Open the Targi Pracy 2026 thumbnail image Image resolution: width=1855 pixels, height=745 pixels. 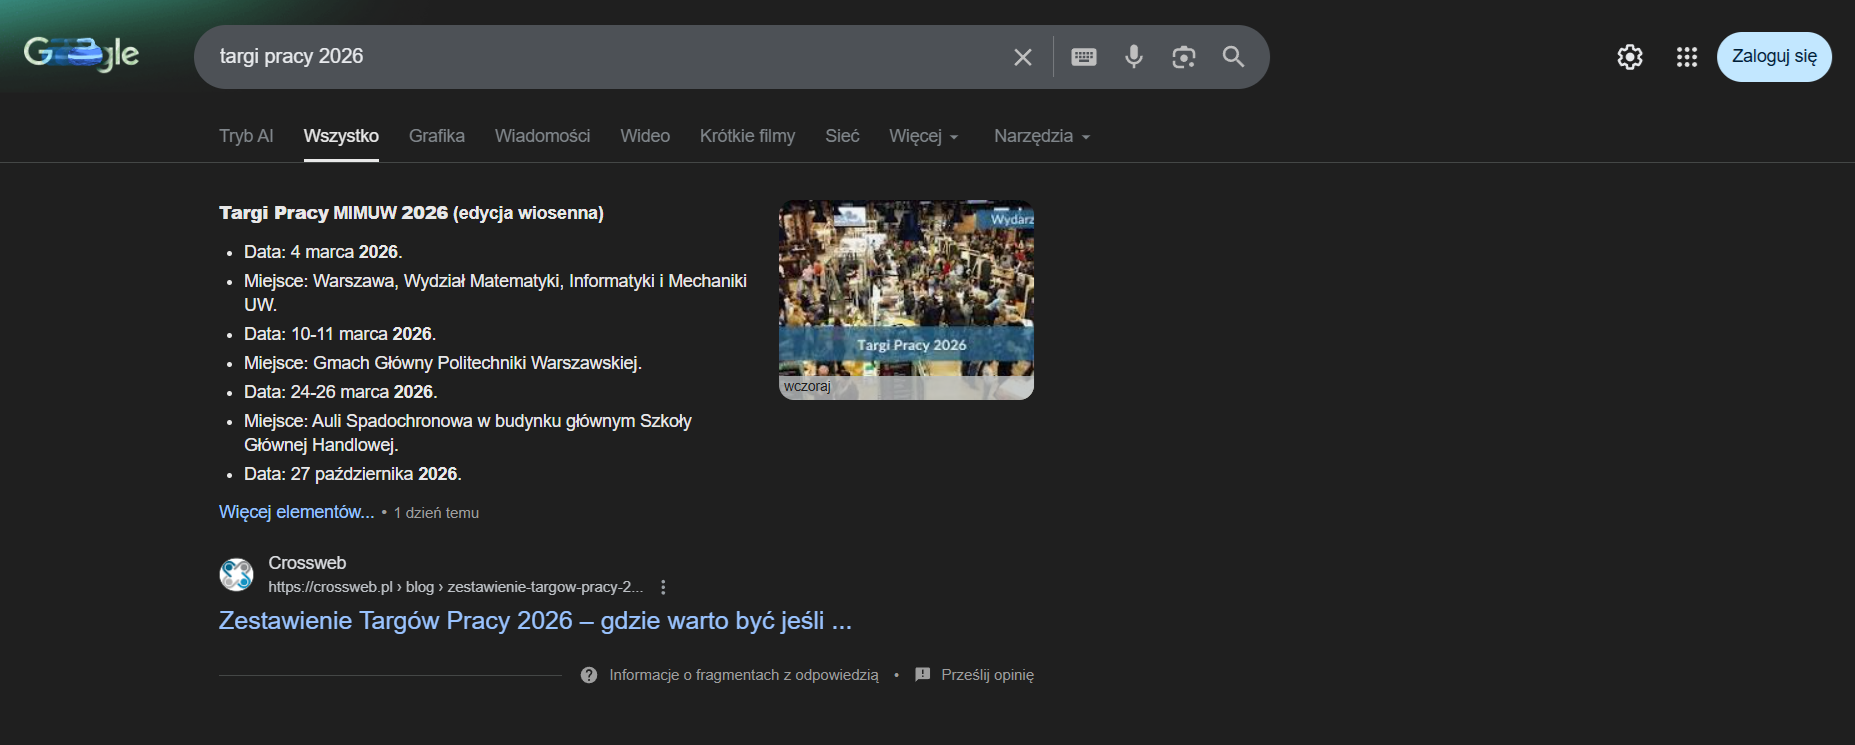(906, 300)
